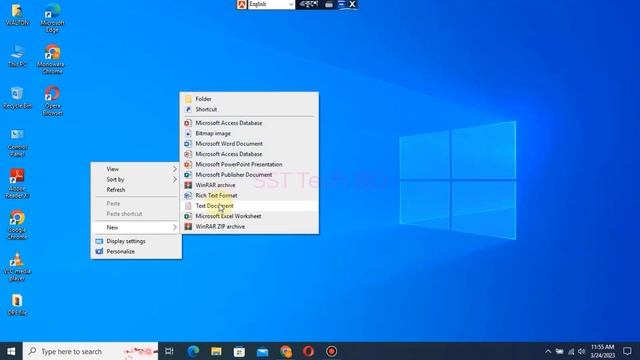This screenshot has width=640, height=360.
Task: Open the screen recorder taskbar icon
Action: pos(331,351)
